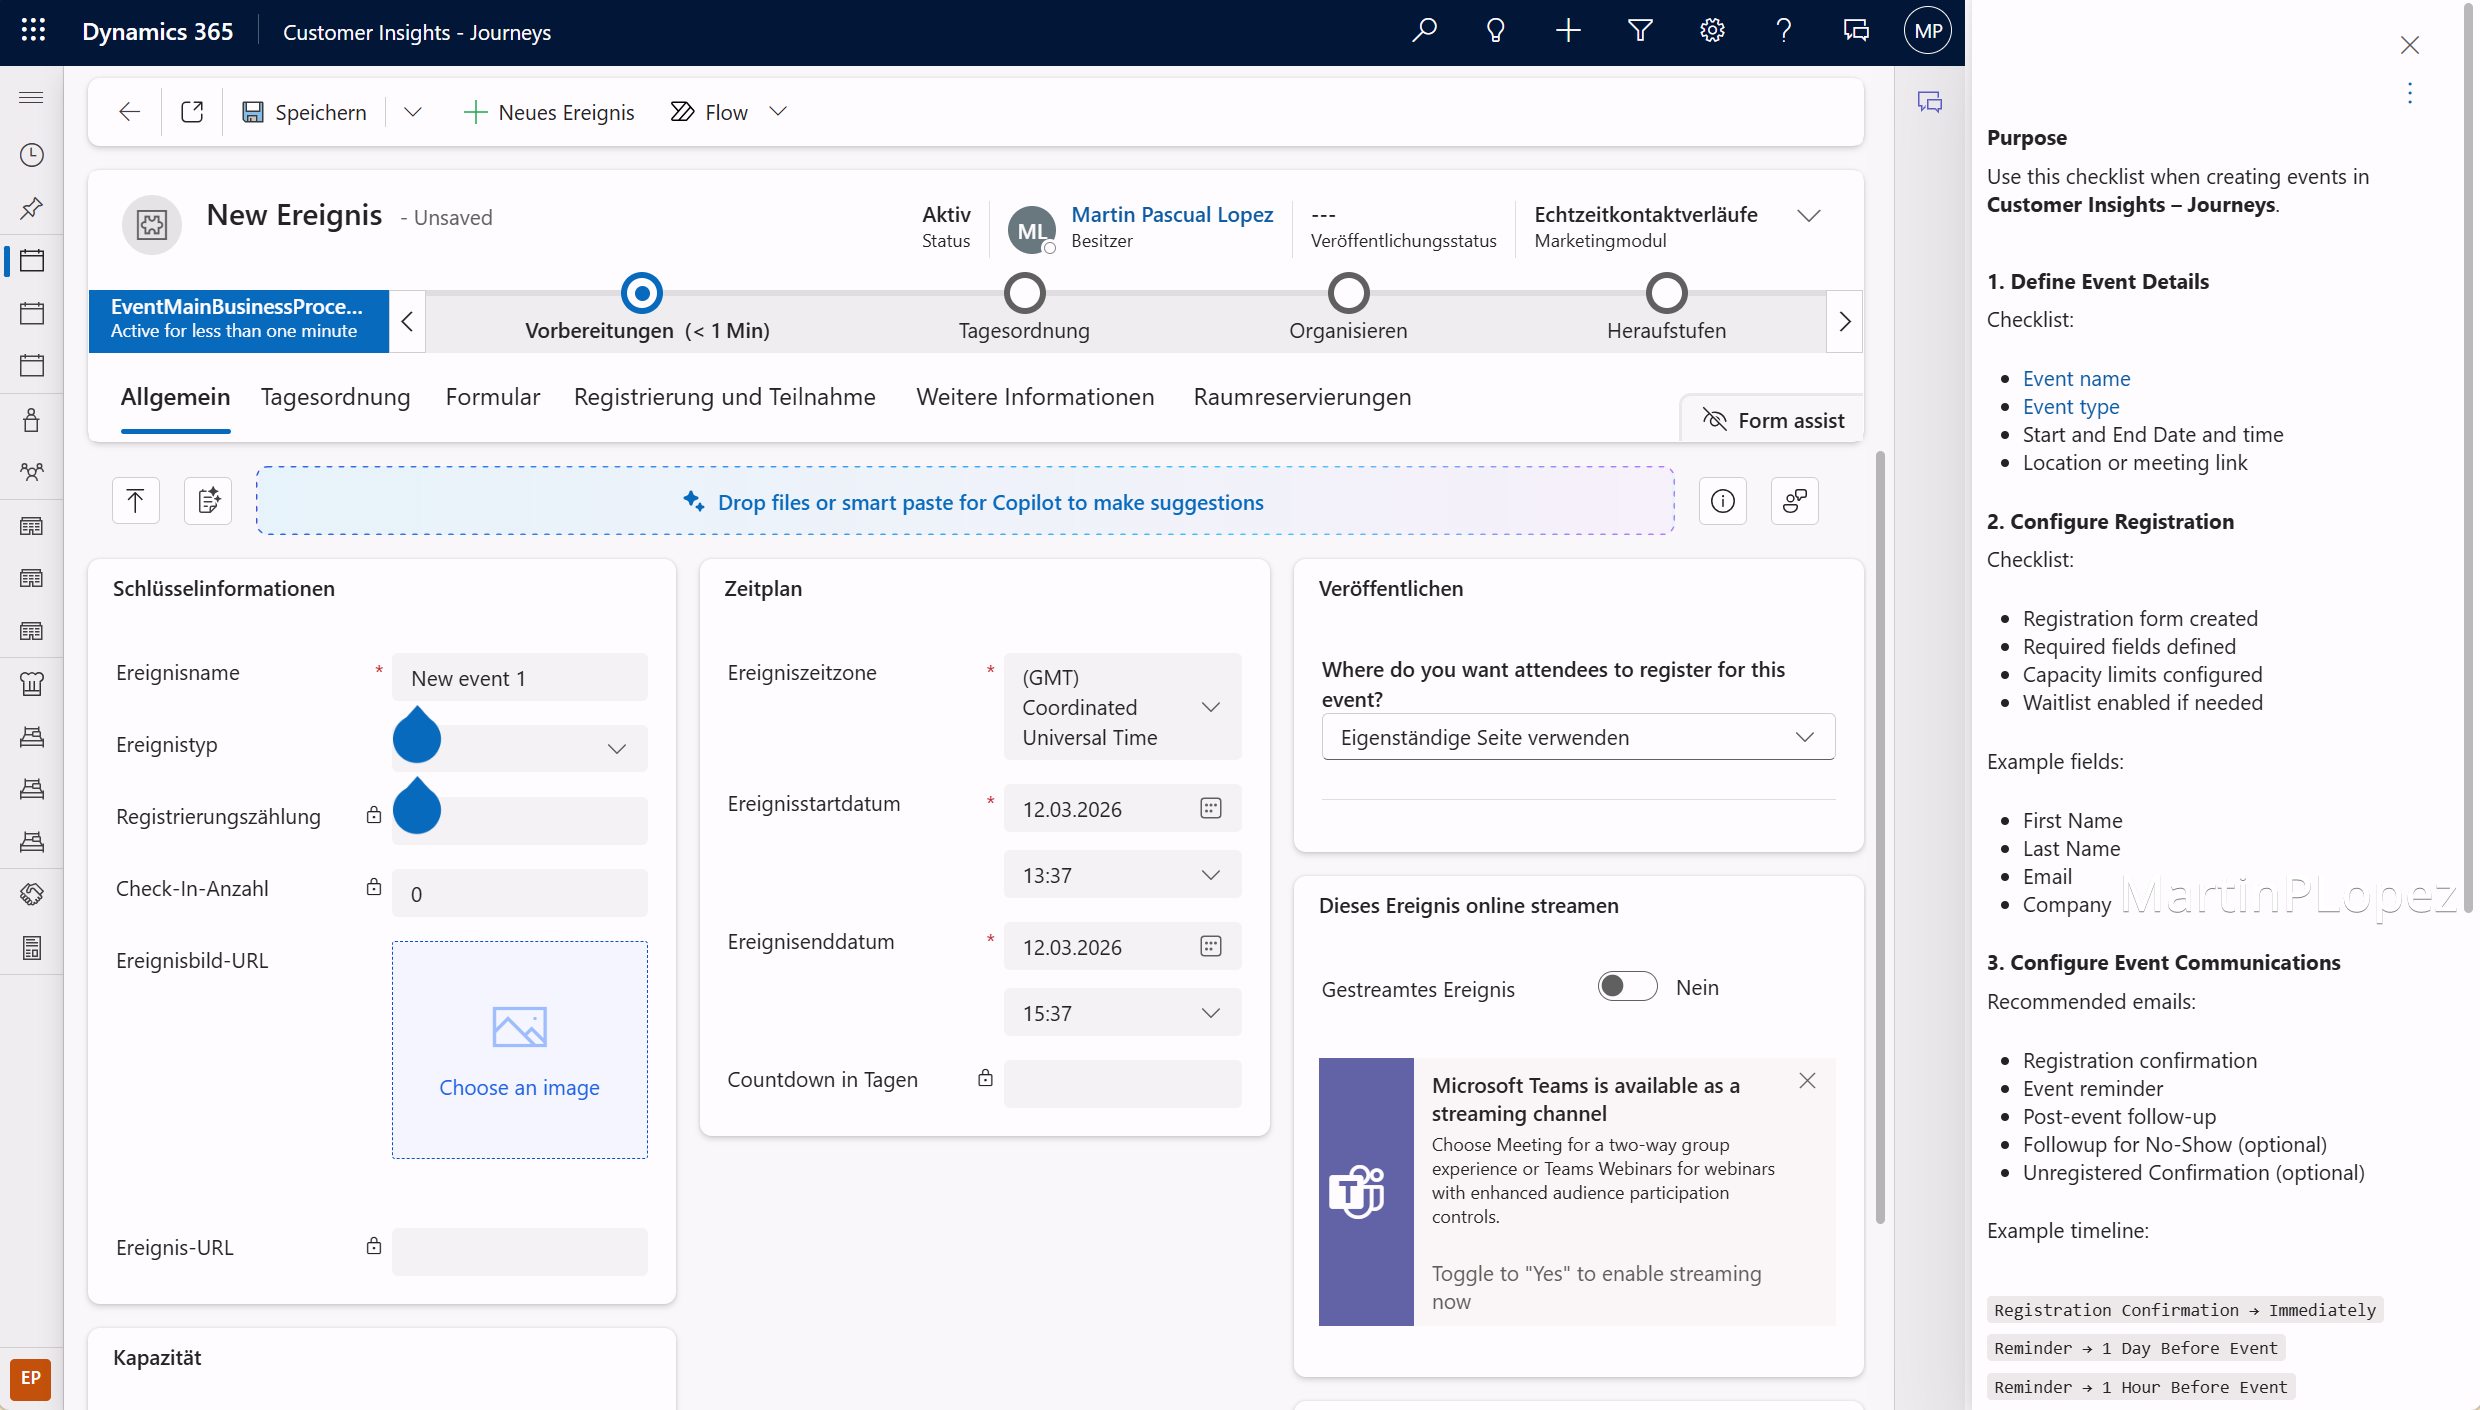
Task: Expand the Flow menu chevron
Action: [x=778, y=112]
